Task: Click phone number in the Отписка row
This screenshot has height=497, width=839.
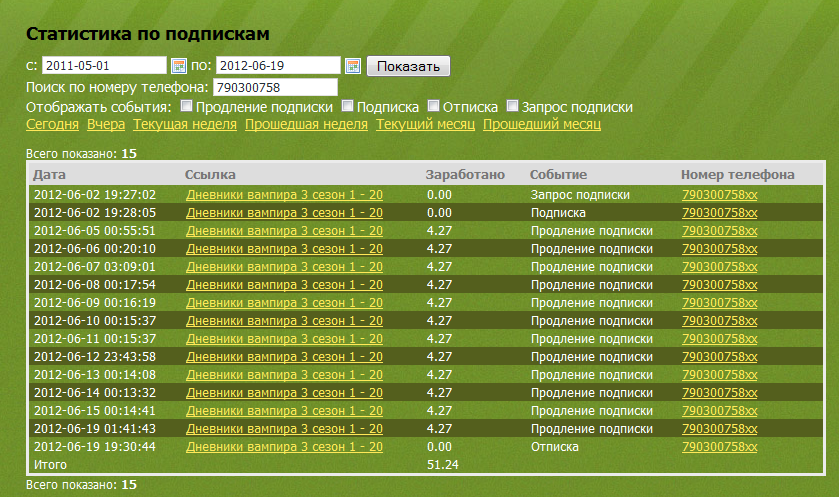Action: [720, 447]
